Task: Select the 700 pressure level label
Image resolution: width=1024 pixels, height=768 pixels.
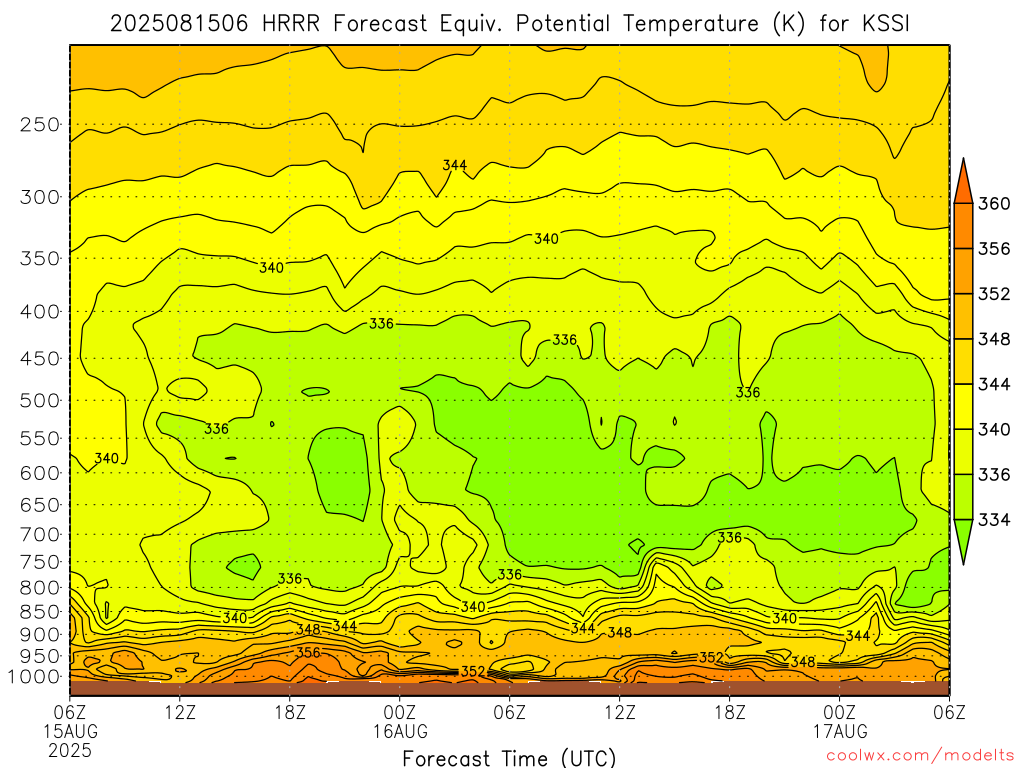Action: (40, 534)
